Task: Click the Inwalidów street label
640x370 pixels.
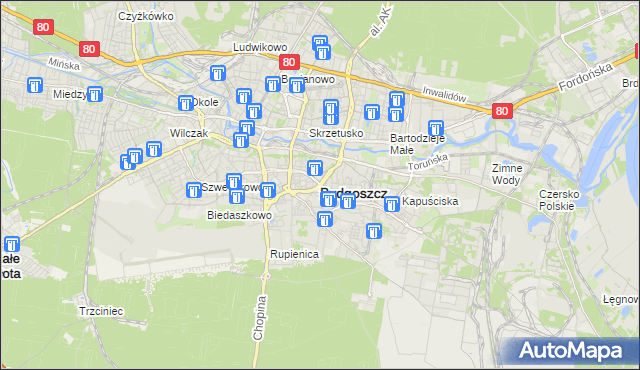Action: tap(444, 94)
